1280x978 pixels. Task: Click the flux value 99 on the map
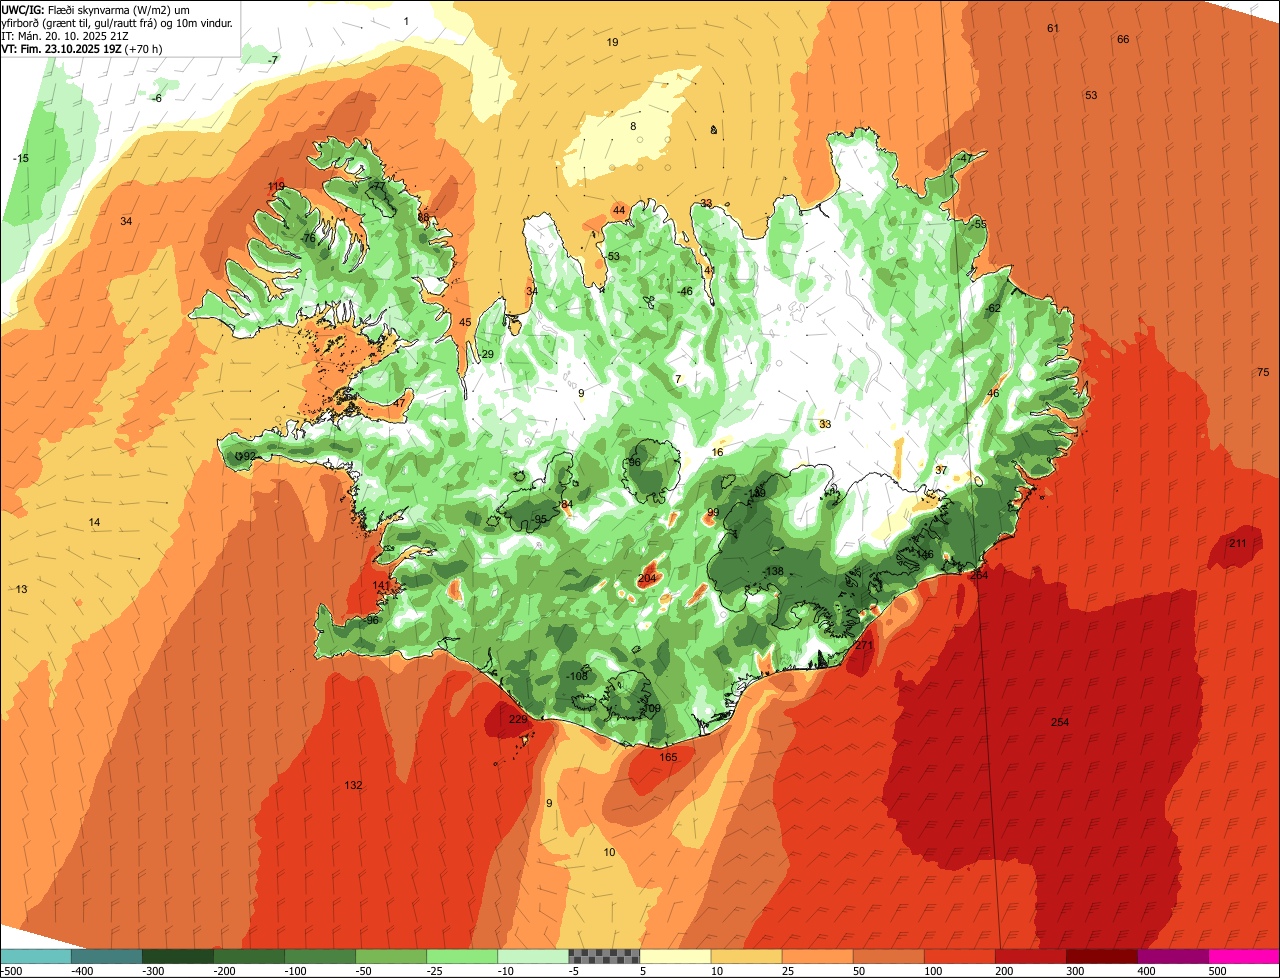point(713,512)
